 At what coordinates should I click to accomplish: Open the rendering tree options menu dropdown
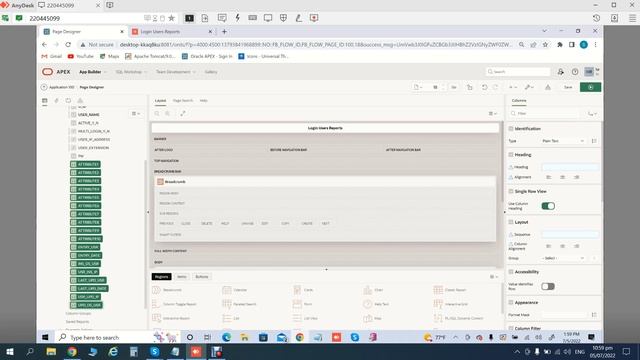click(136, 113)
